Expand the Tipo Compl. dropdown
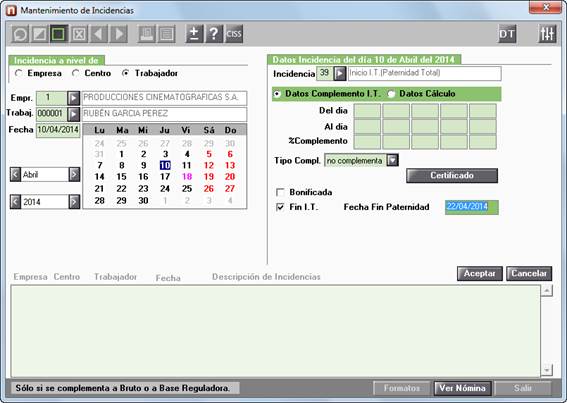 pyautogui.click(x=392, y=160)
